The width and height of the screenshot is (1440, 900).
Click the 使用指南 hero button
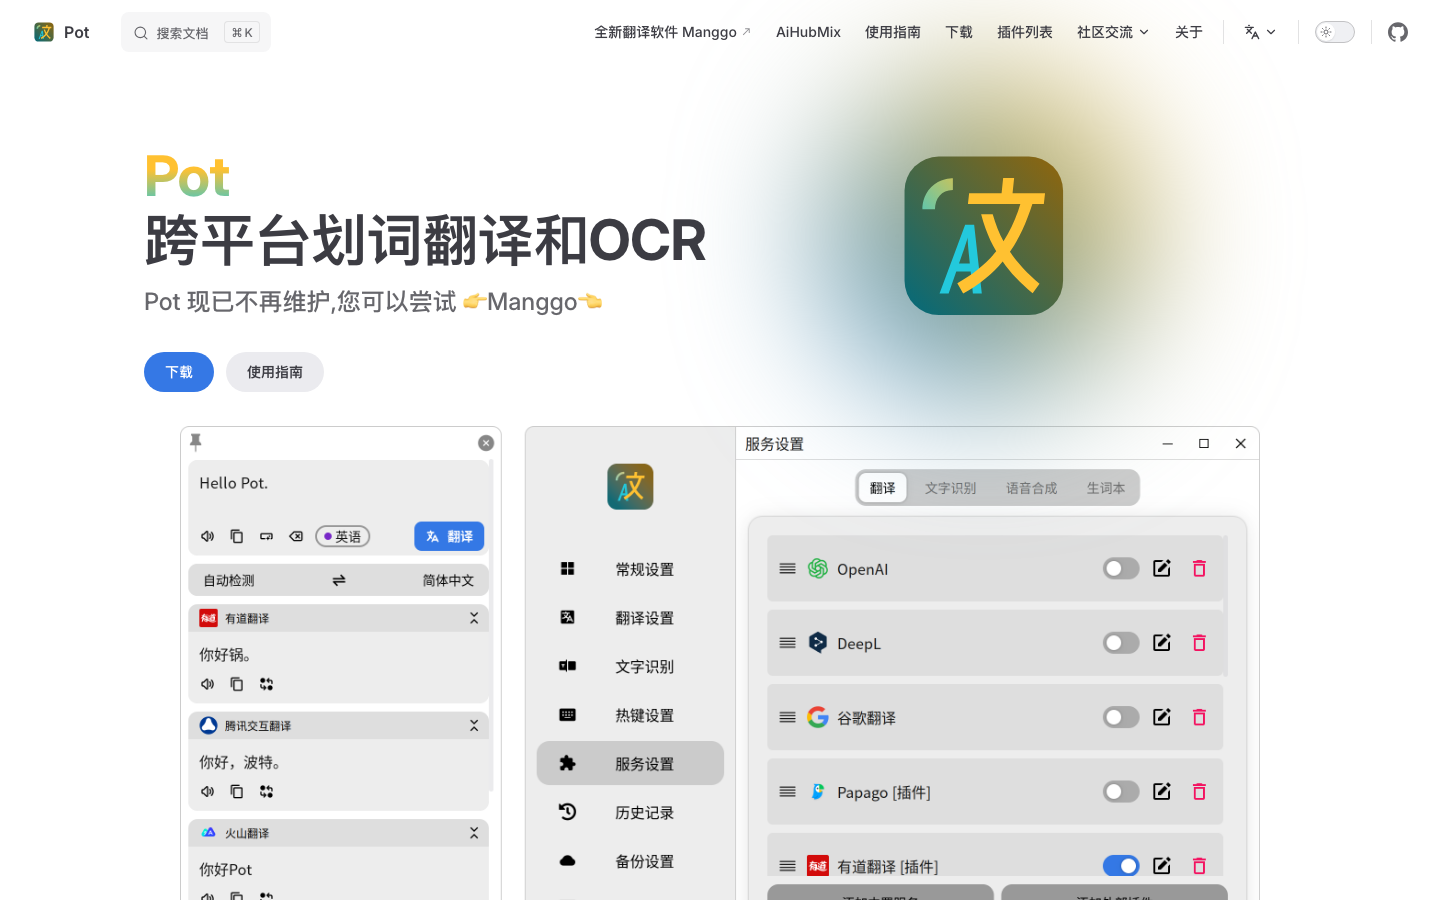(275, 372)
